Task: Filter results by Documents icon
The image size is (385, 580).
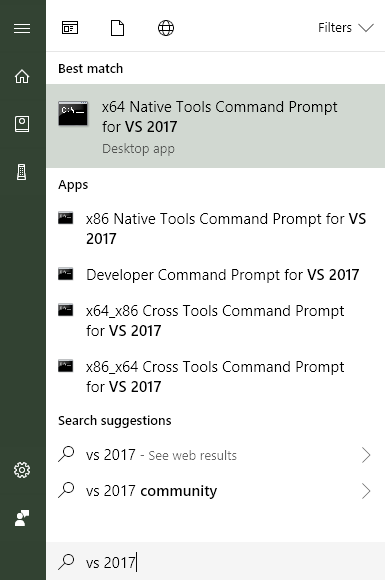Action: 118,28
